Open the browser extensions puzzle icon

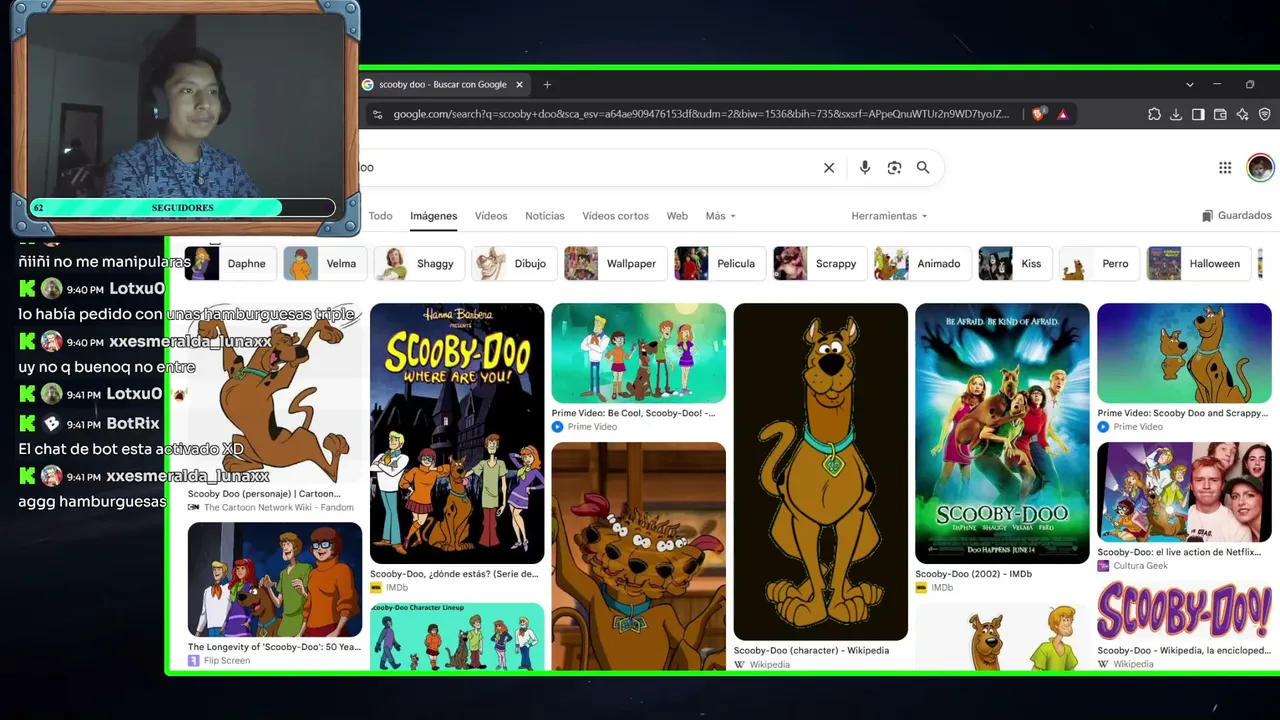click(1154, 114)
